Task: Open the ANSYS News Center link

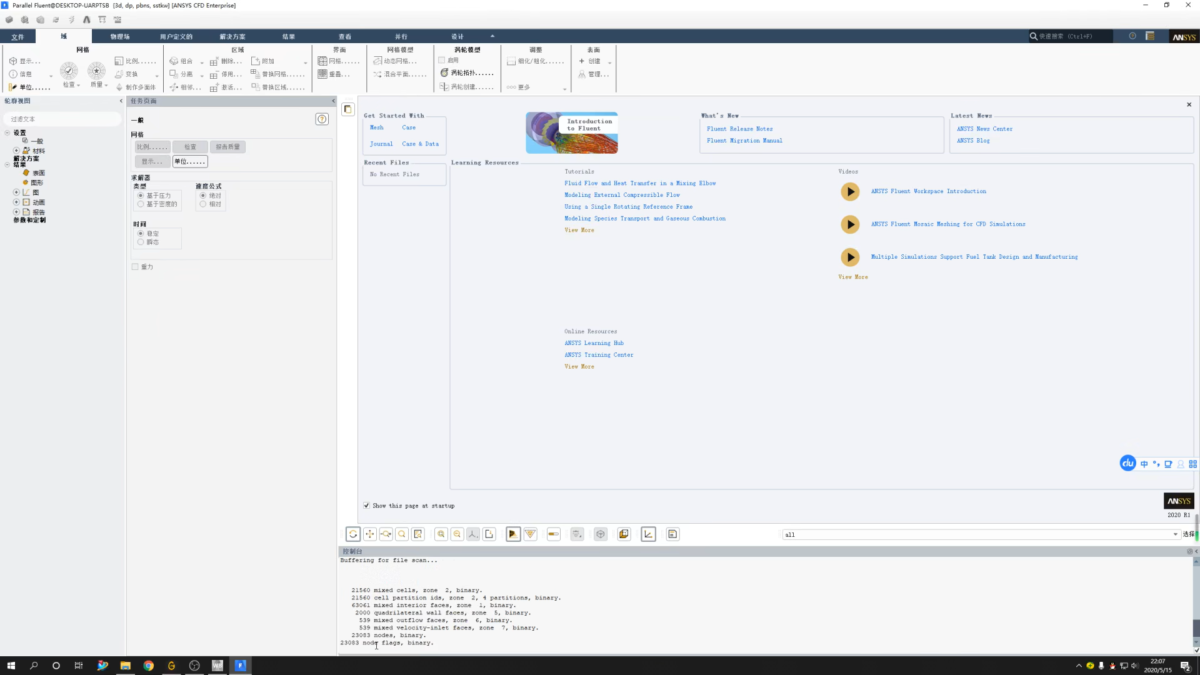Action: pos(985,128)
